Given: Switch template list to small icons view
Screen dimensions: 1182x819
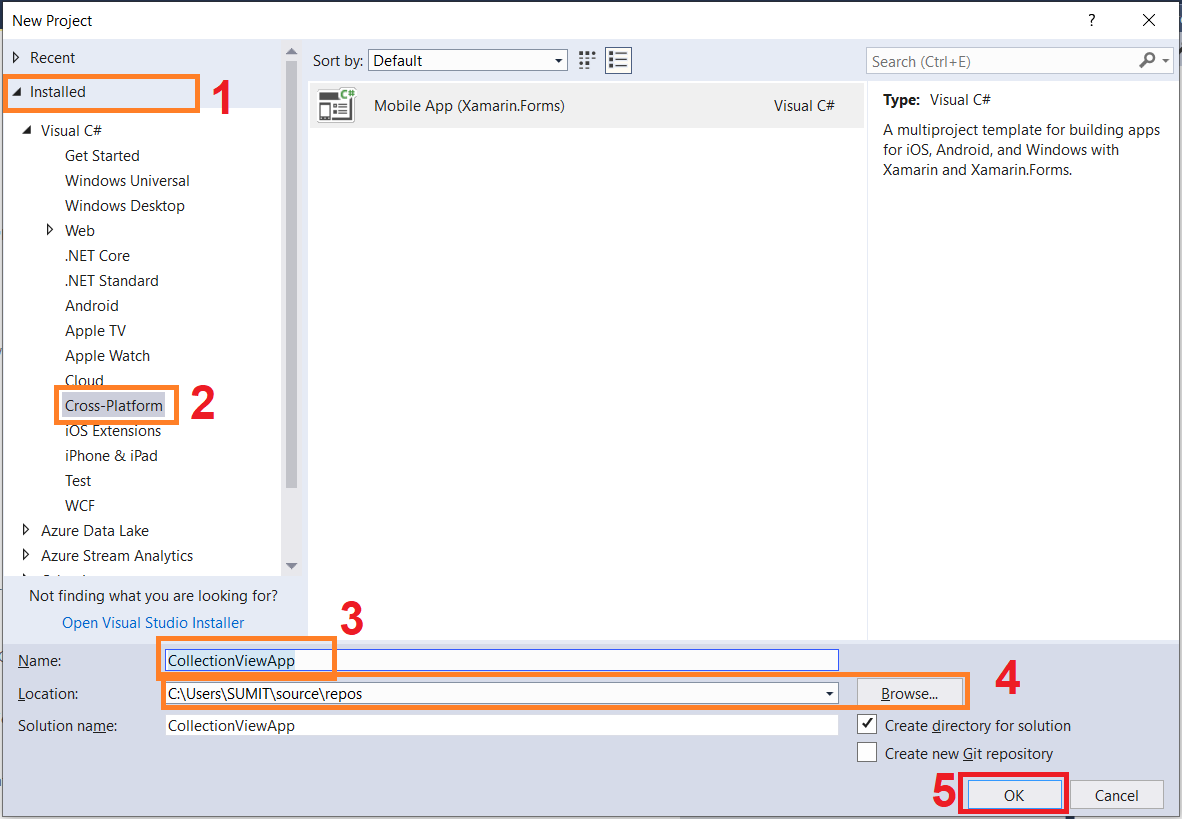Looking at the screenshot, I should point(586,60).
